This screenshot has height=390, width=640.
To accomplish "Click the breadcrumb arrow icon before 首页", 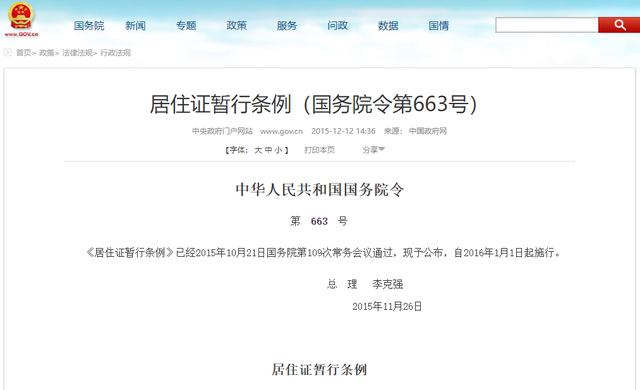I will coord(8,52).
